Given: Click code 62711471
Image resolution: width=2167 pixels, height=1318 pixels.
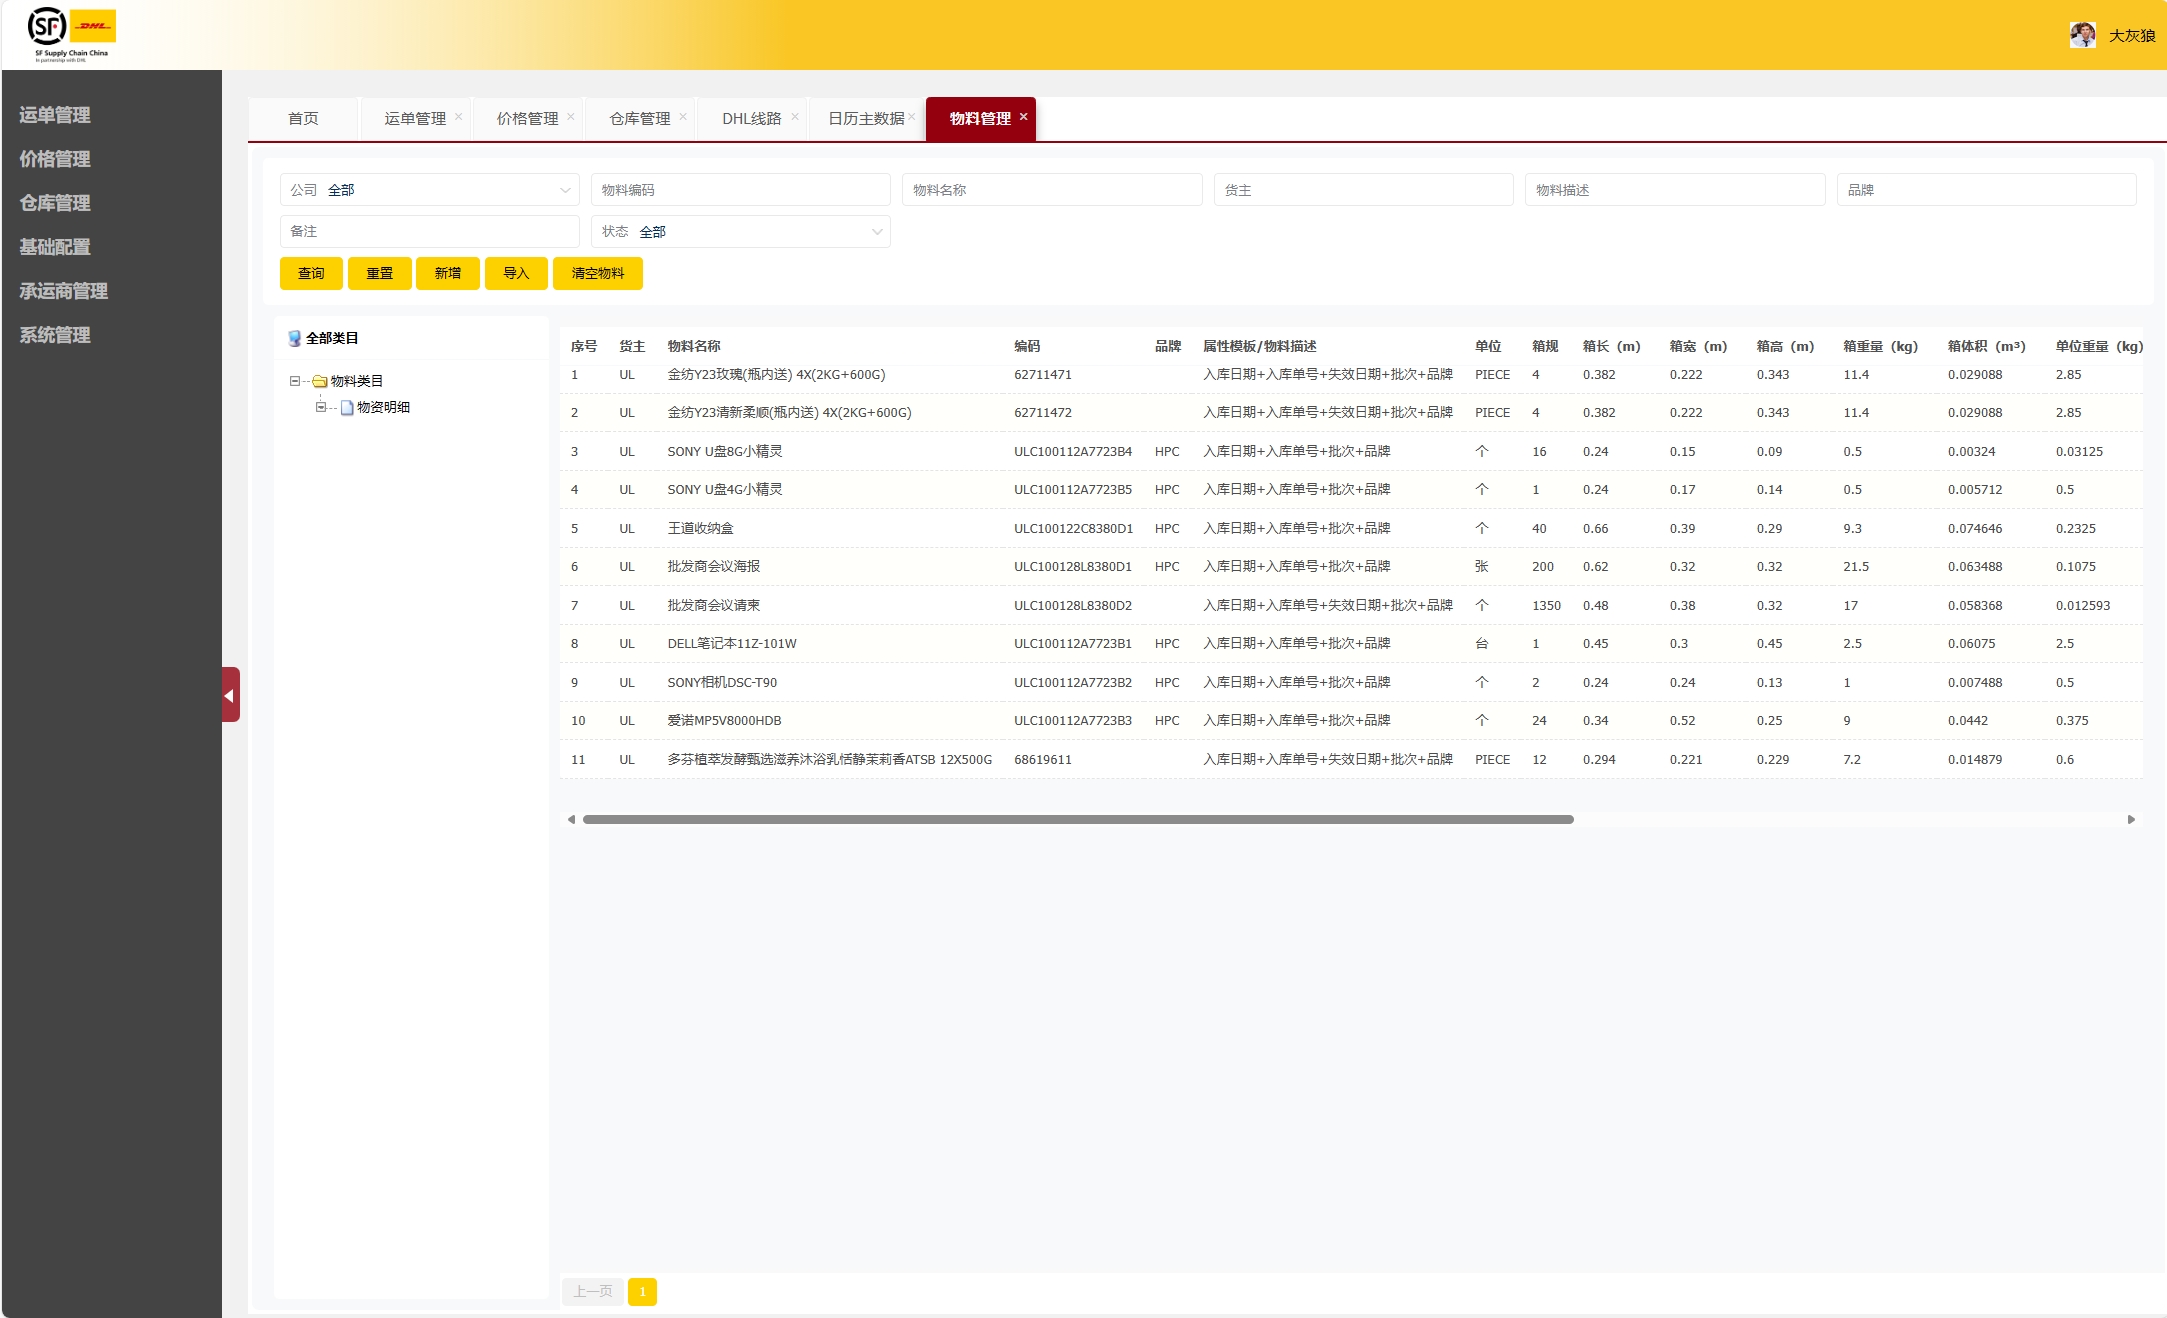Looking at the screenshot, I should 1043,374.
